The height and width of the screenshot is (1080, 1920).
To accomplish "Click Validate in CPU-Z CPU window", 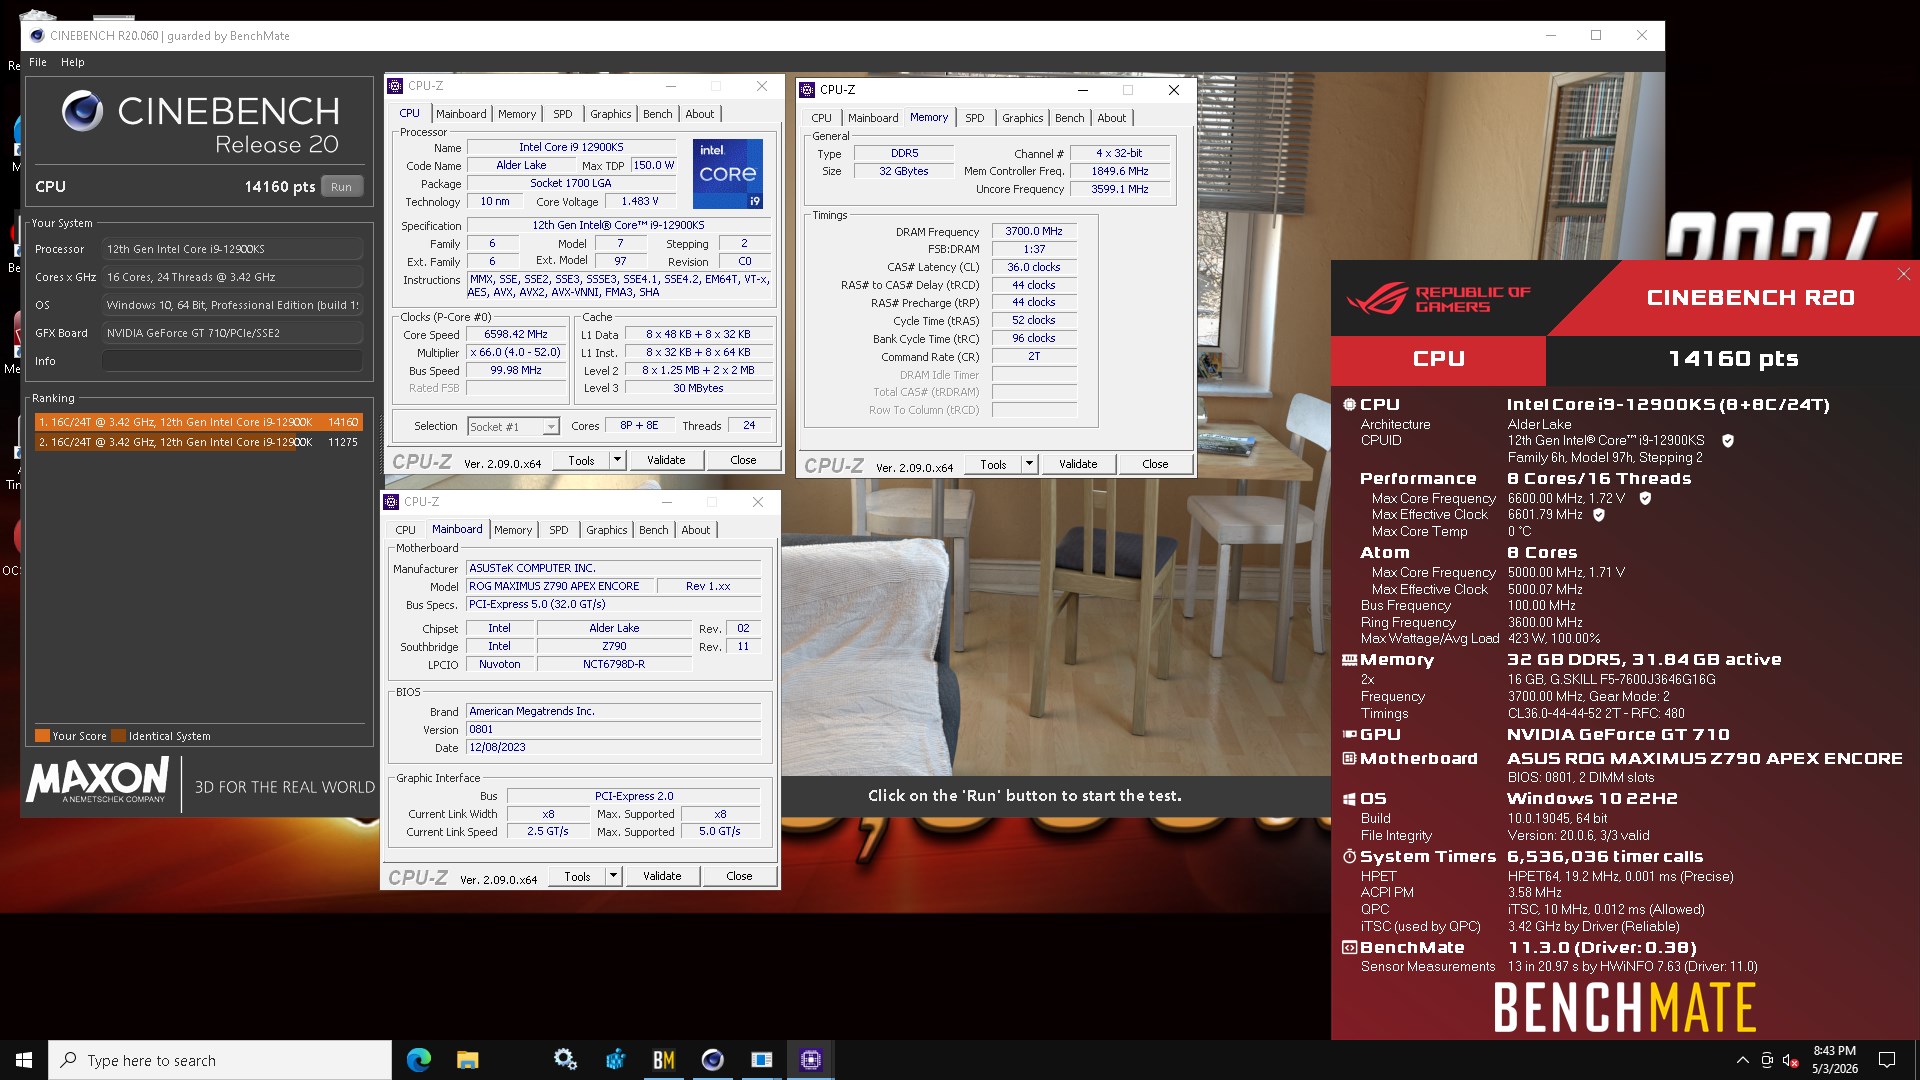I will coord(666,460).
